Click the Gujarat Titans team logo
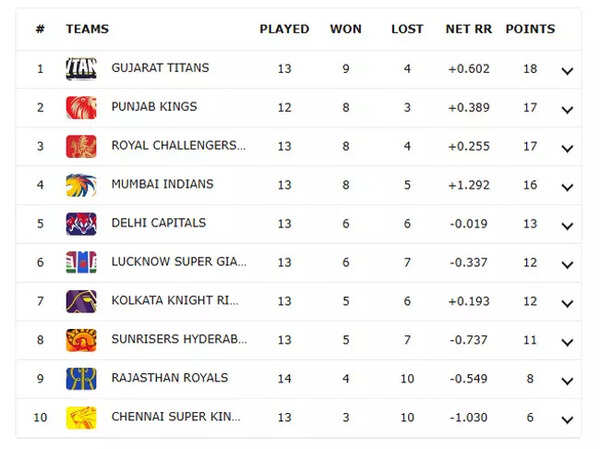The width and height of the screenshot is (600, 449). (82, 68)
